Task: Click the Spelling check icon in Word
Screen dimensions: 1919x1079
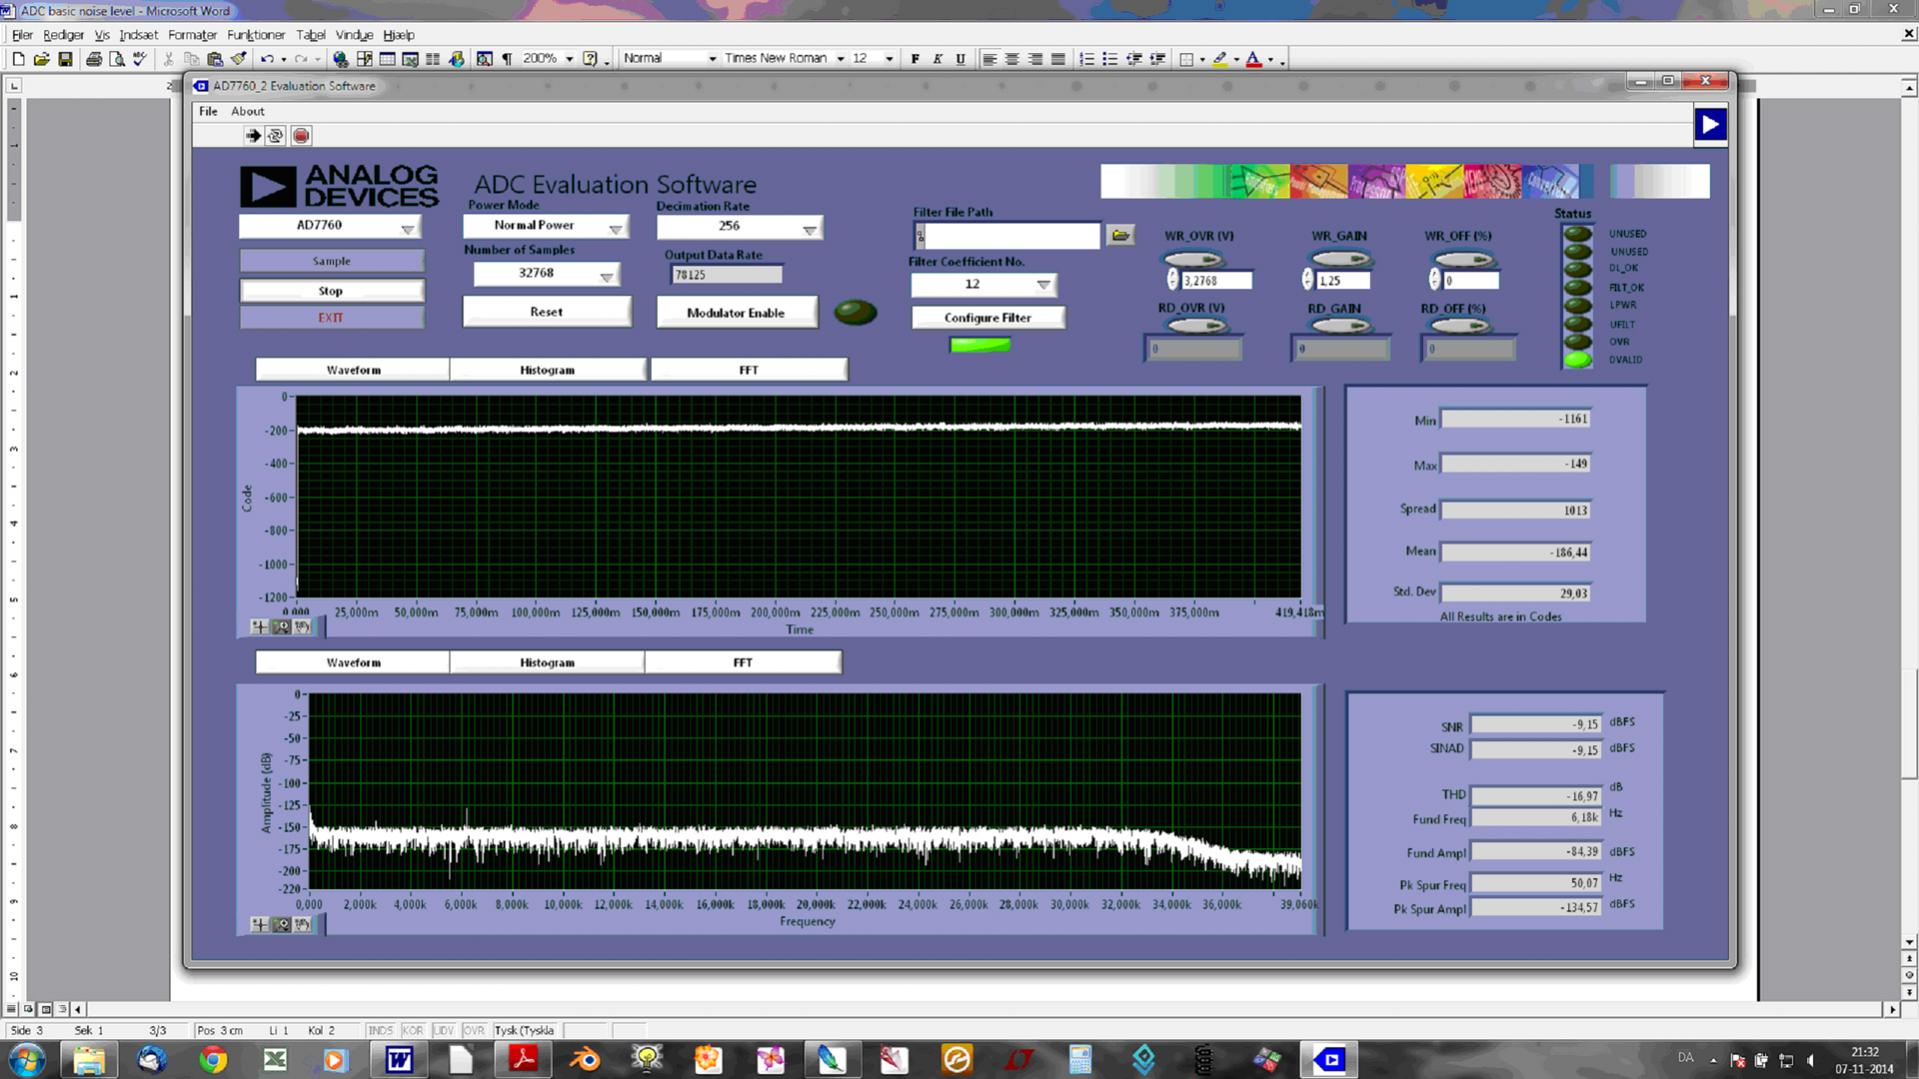Action: [x=140, y=59]
